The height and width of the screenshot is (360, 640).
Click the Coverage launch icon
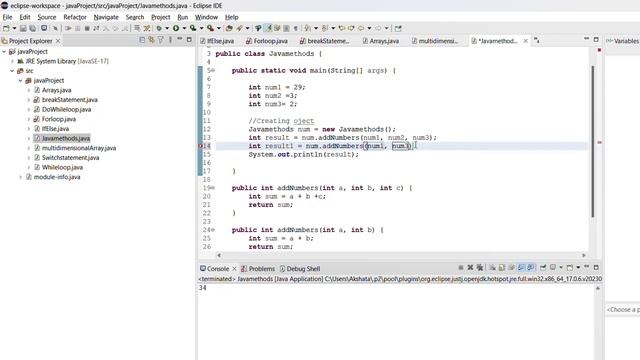point(193,28)
